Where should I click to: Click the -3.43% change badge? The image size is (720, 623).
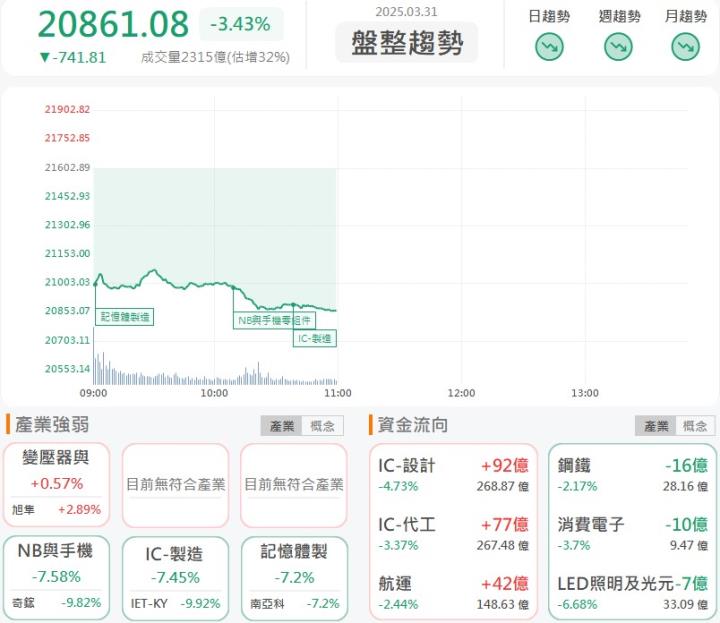pos(241,24)
